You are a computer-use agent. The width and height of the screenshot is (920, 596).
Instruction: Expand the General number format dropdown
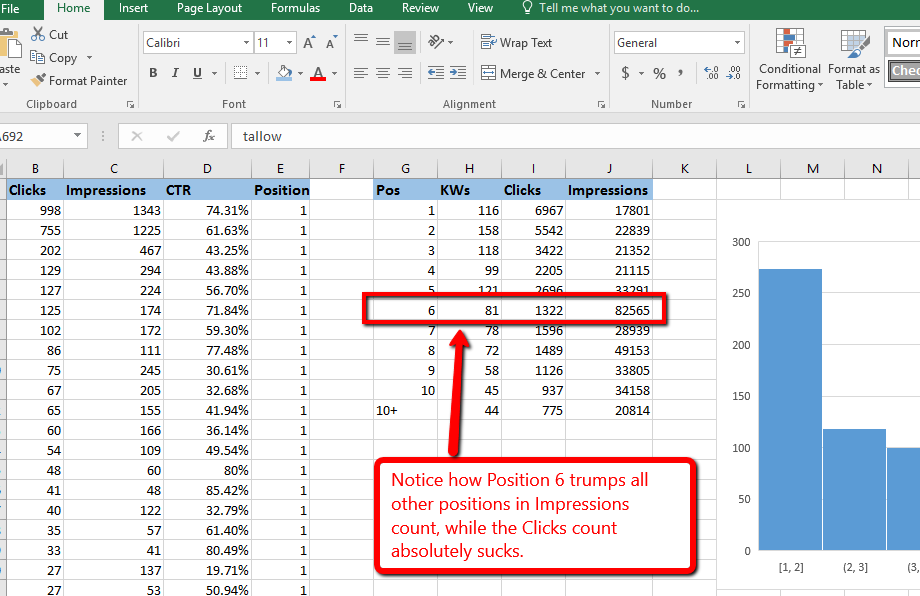pos(737,42)
